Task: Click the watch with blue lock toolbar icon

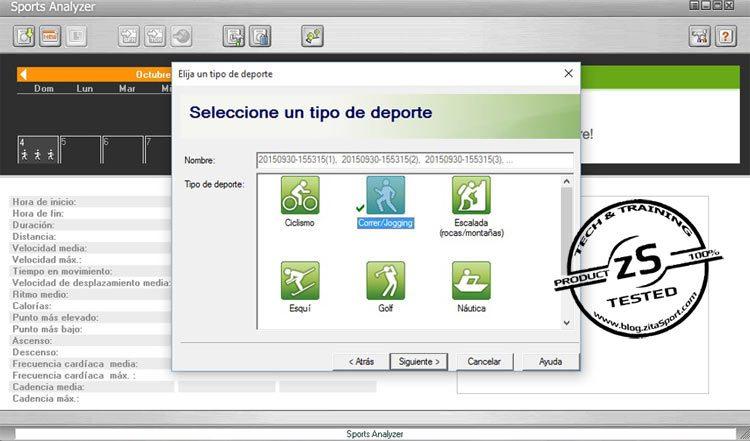Action: coord(260,36)
